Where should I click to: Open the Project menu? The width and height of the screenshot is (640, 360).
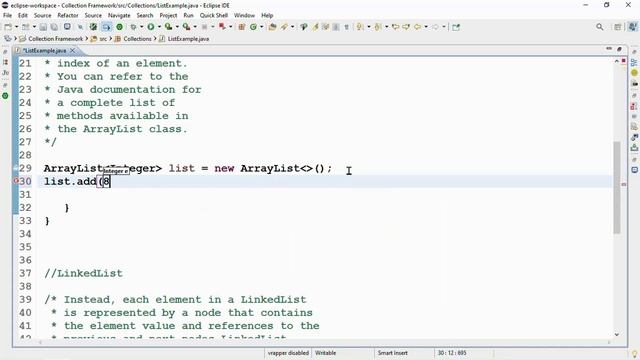click(x=168, y=15)
